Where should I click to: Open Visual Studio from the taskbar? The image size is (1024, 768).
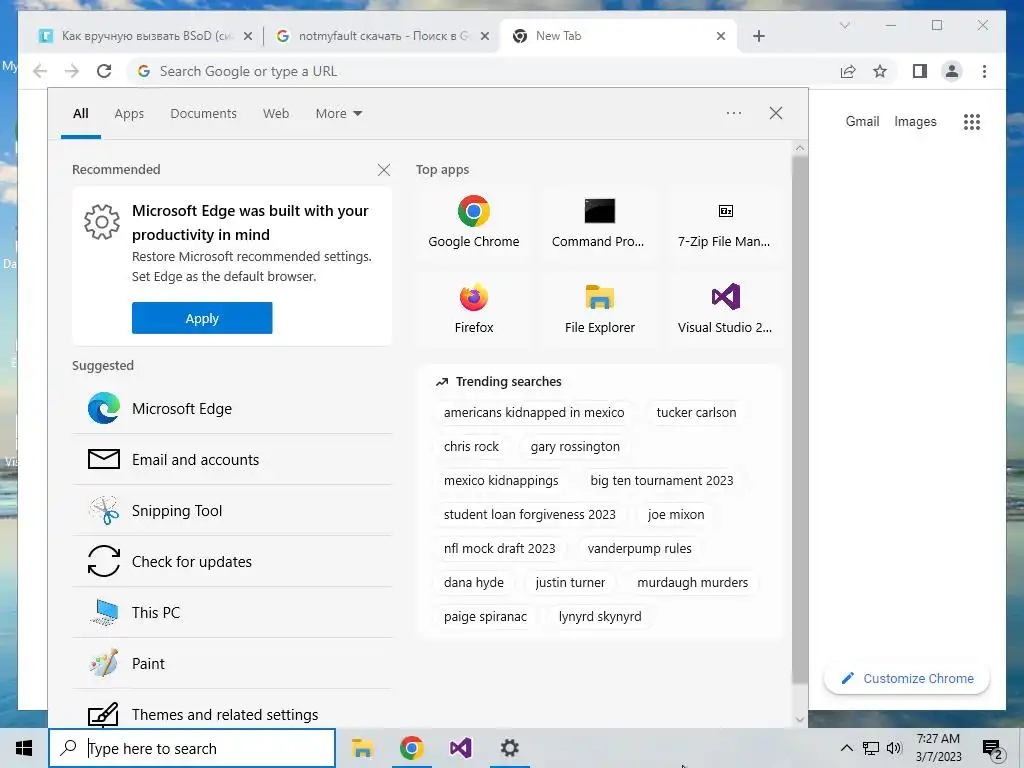pos(460,748)
